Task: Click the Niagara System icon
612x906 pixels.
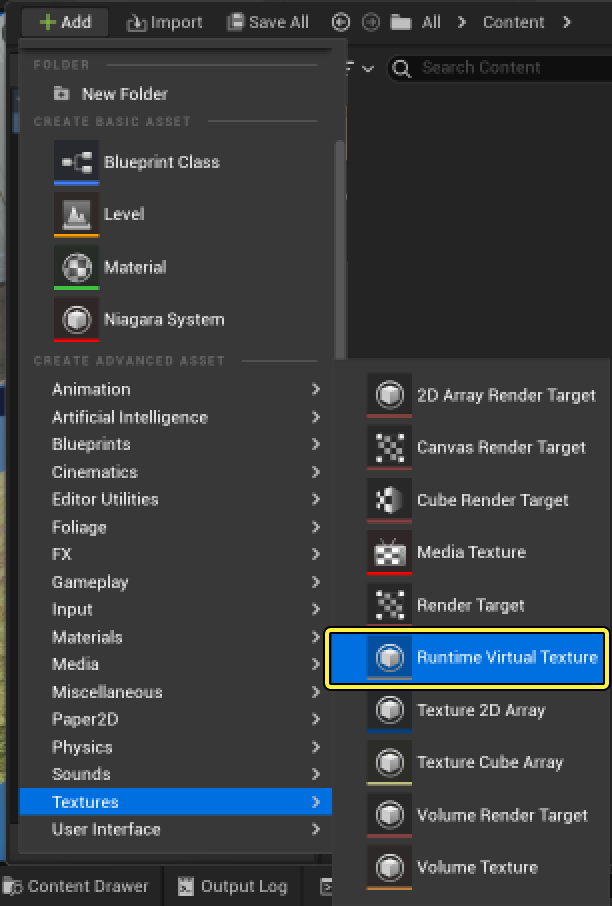Action: [x=76, y=320]
